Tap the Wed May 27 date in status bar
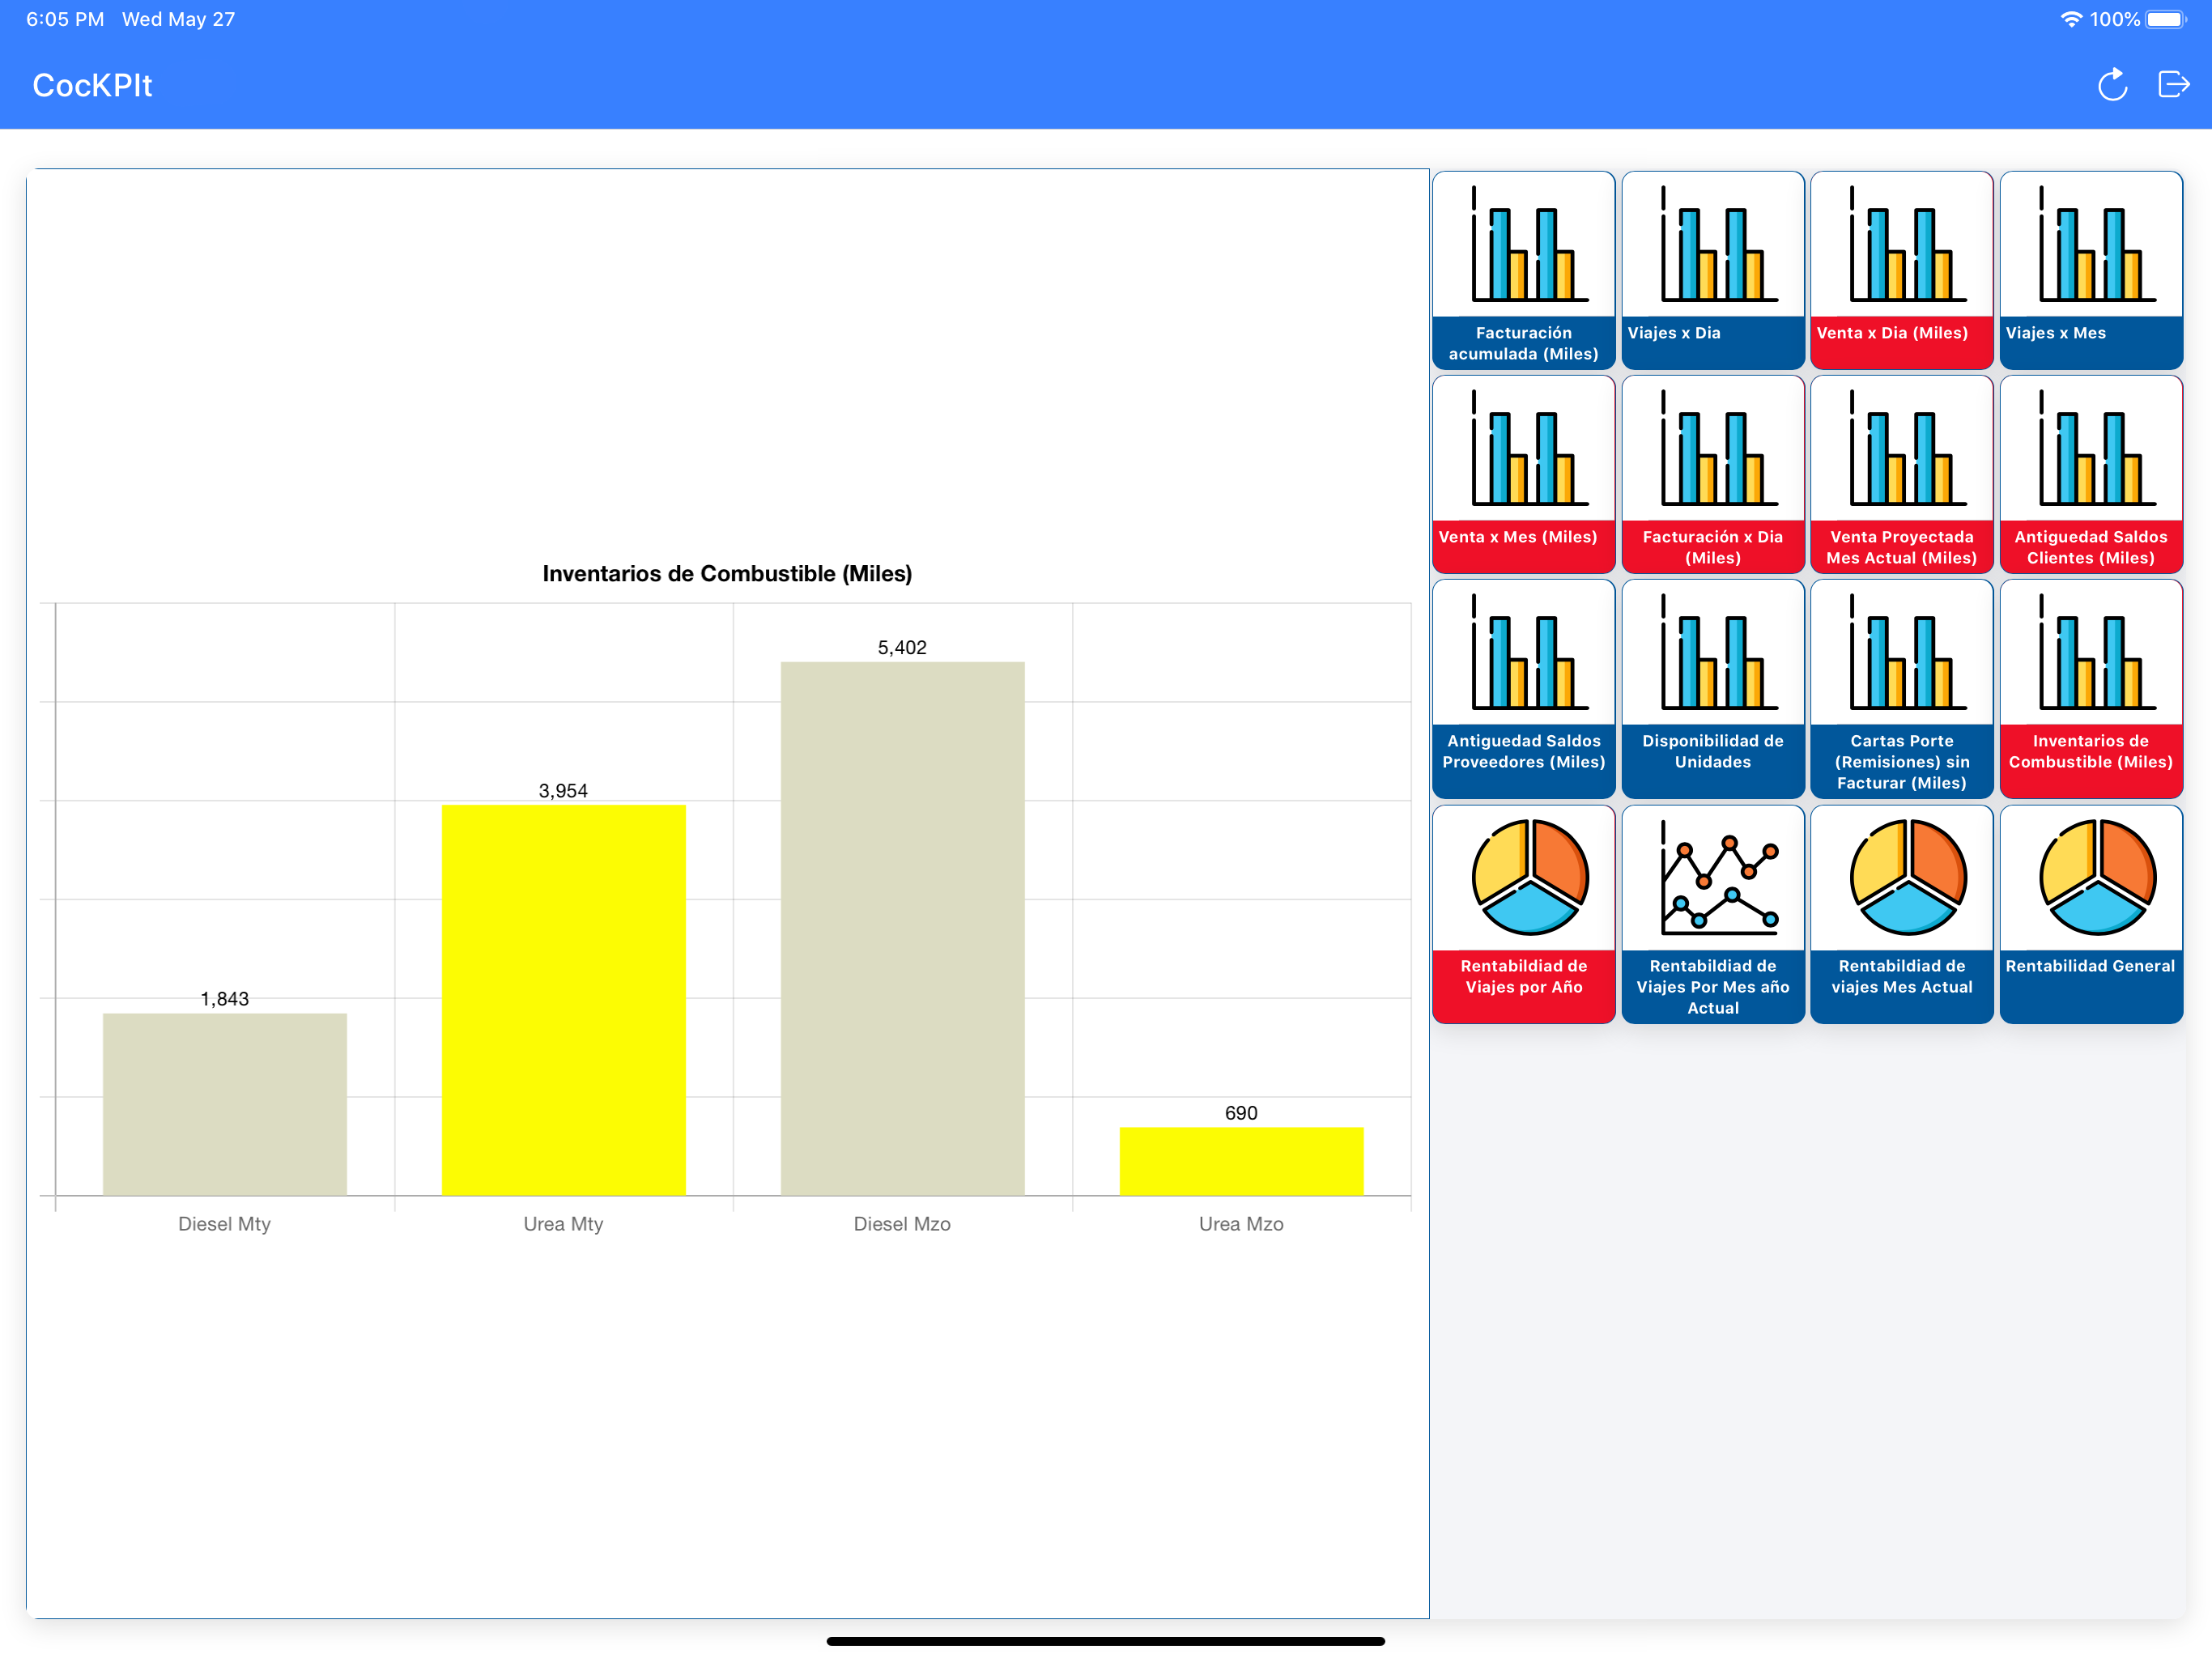Screen dimensions: 2212x1658 [178, 19]
